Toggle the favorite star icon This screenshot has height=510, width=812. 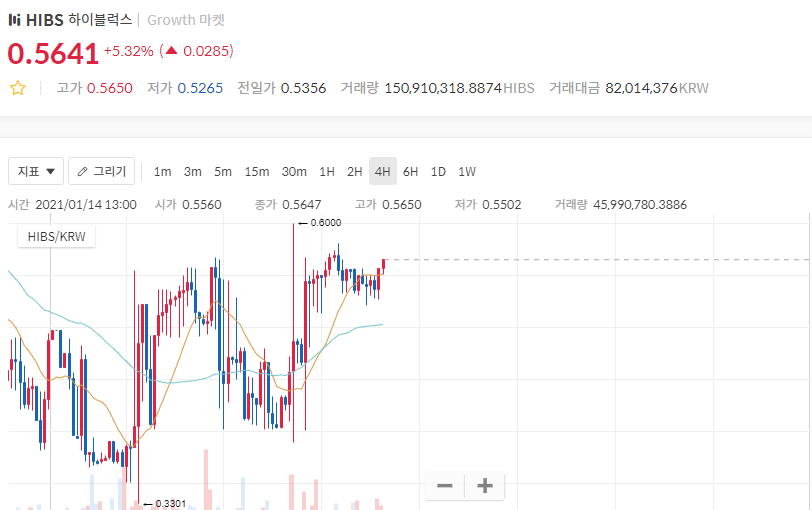click(18, 88)
